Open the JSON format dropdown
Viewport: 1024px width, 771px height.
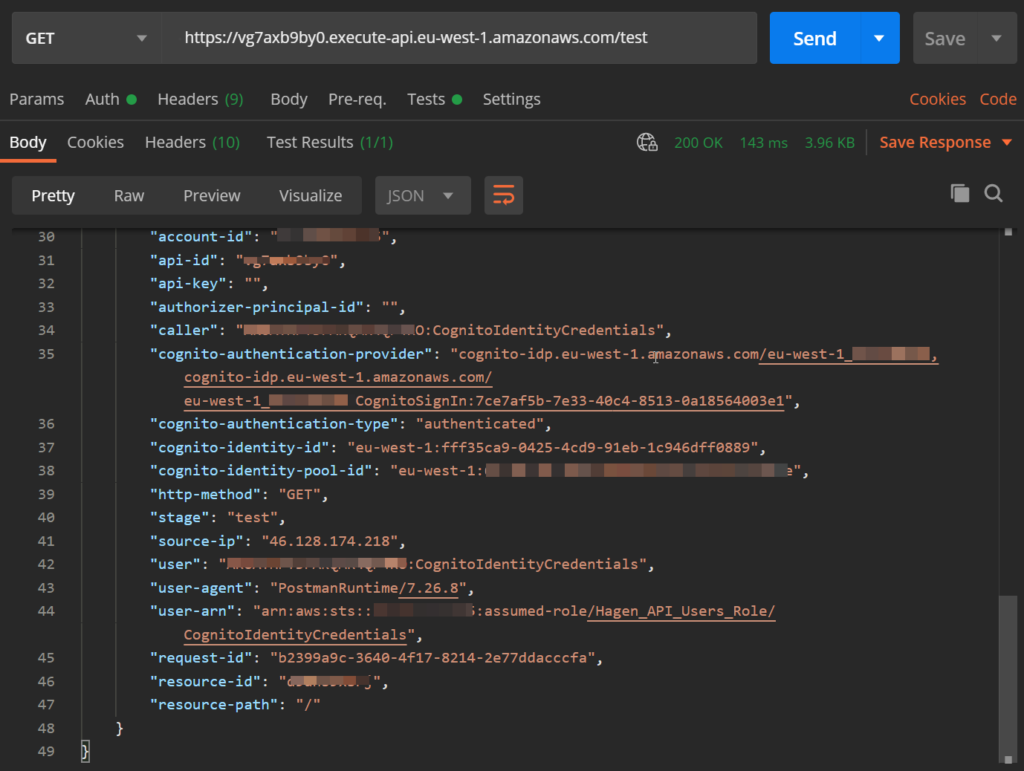pos(422,196)
